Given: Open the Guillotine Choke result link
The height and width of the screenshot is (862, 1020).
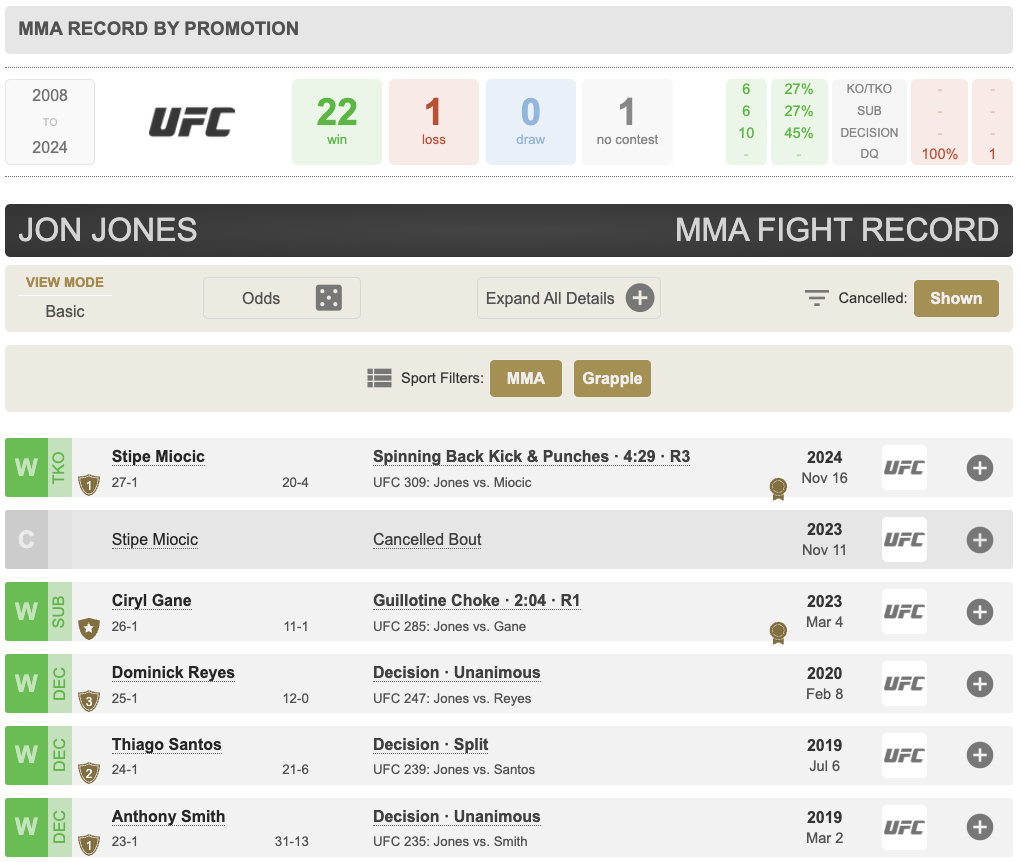Looking at the screenshot, I should [x=476, y=601].
